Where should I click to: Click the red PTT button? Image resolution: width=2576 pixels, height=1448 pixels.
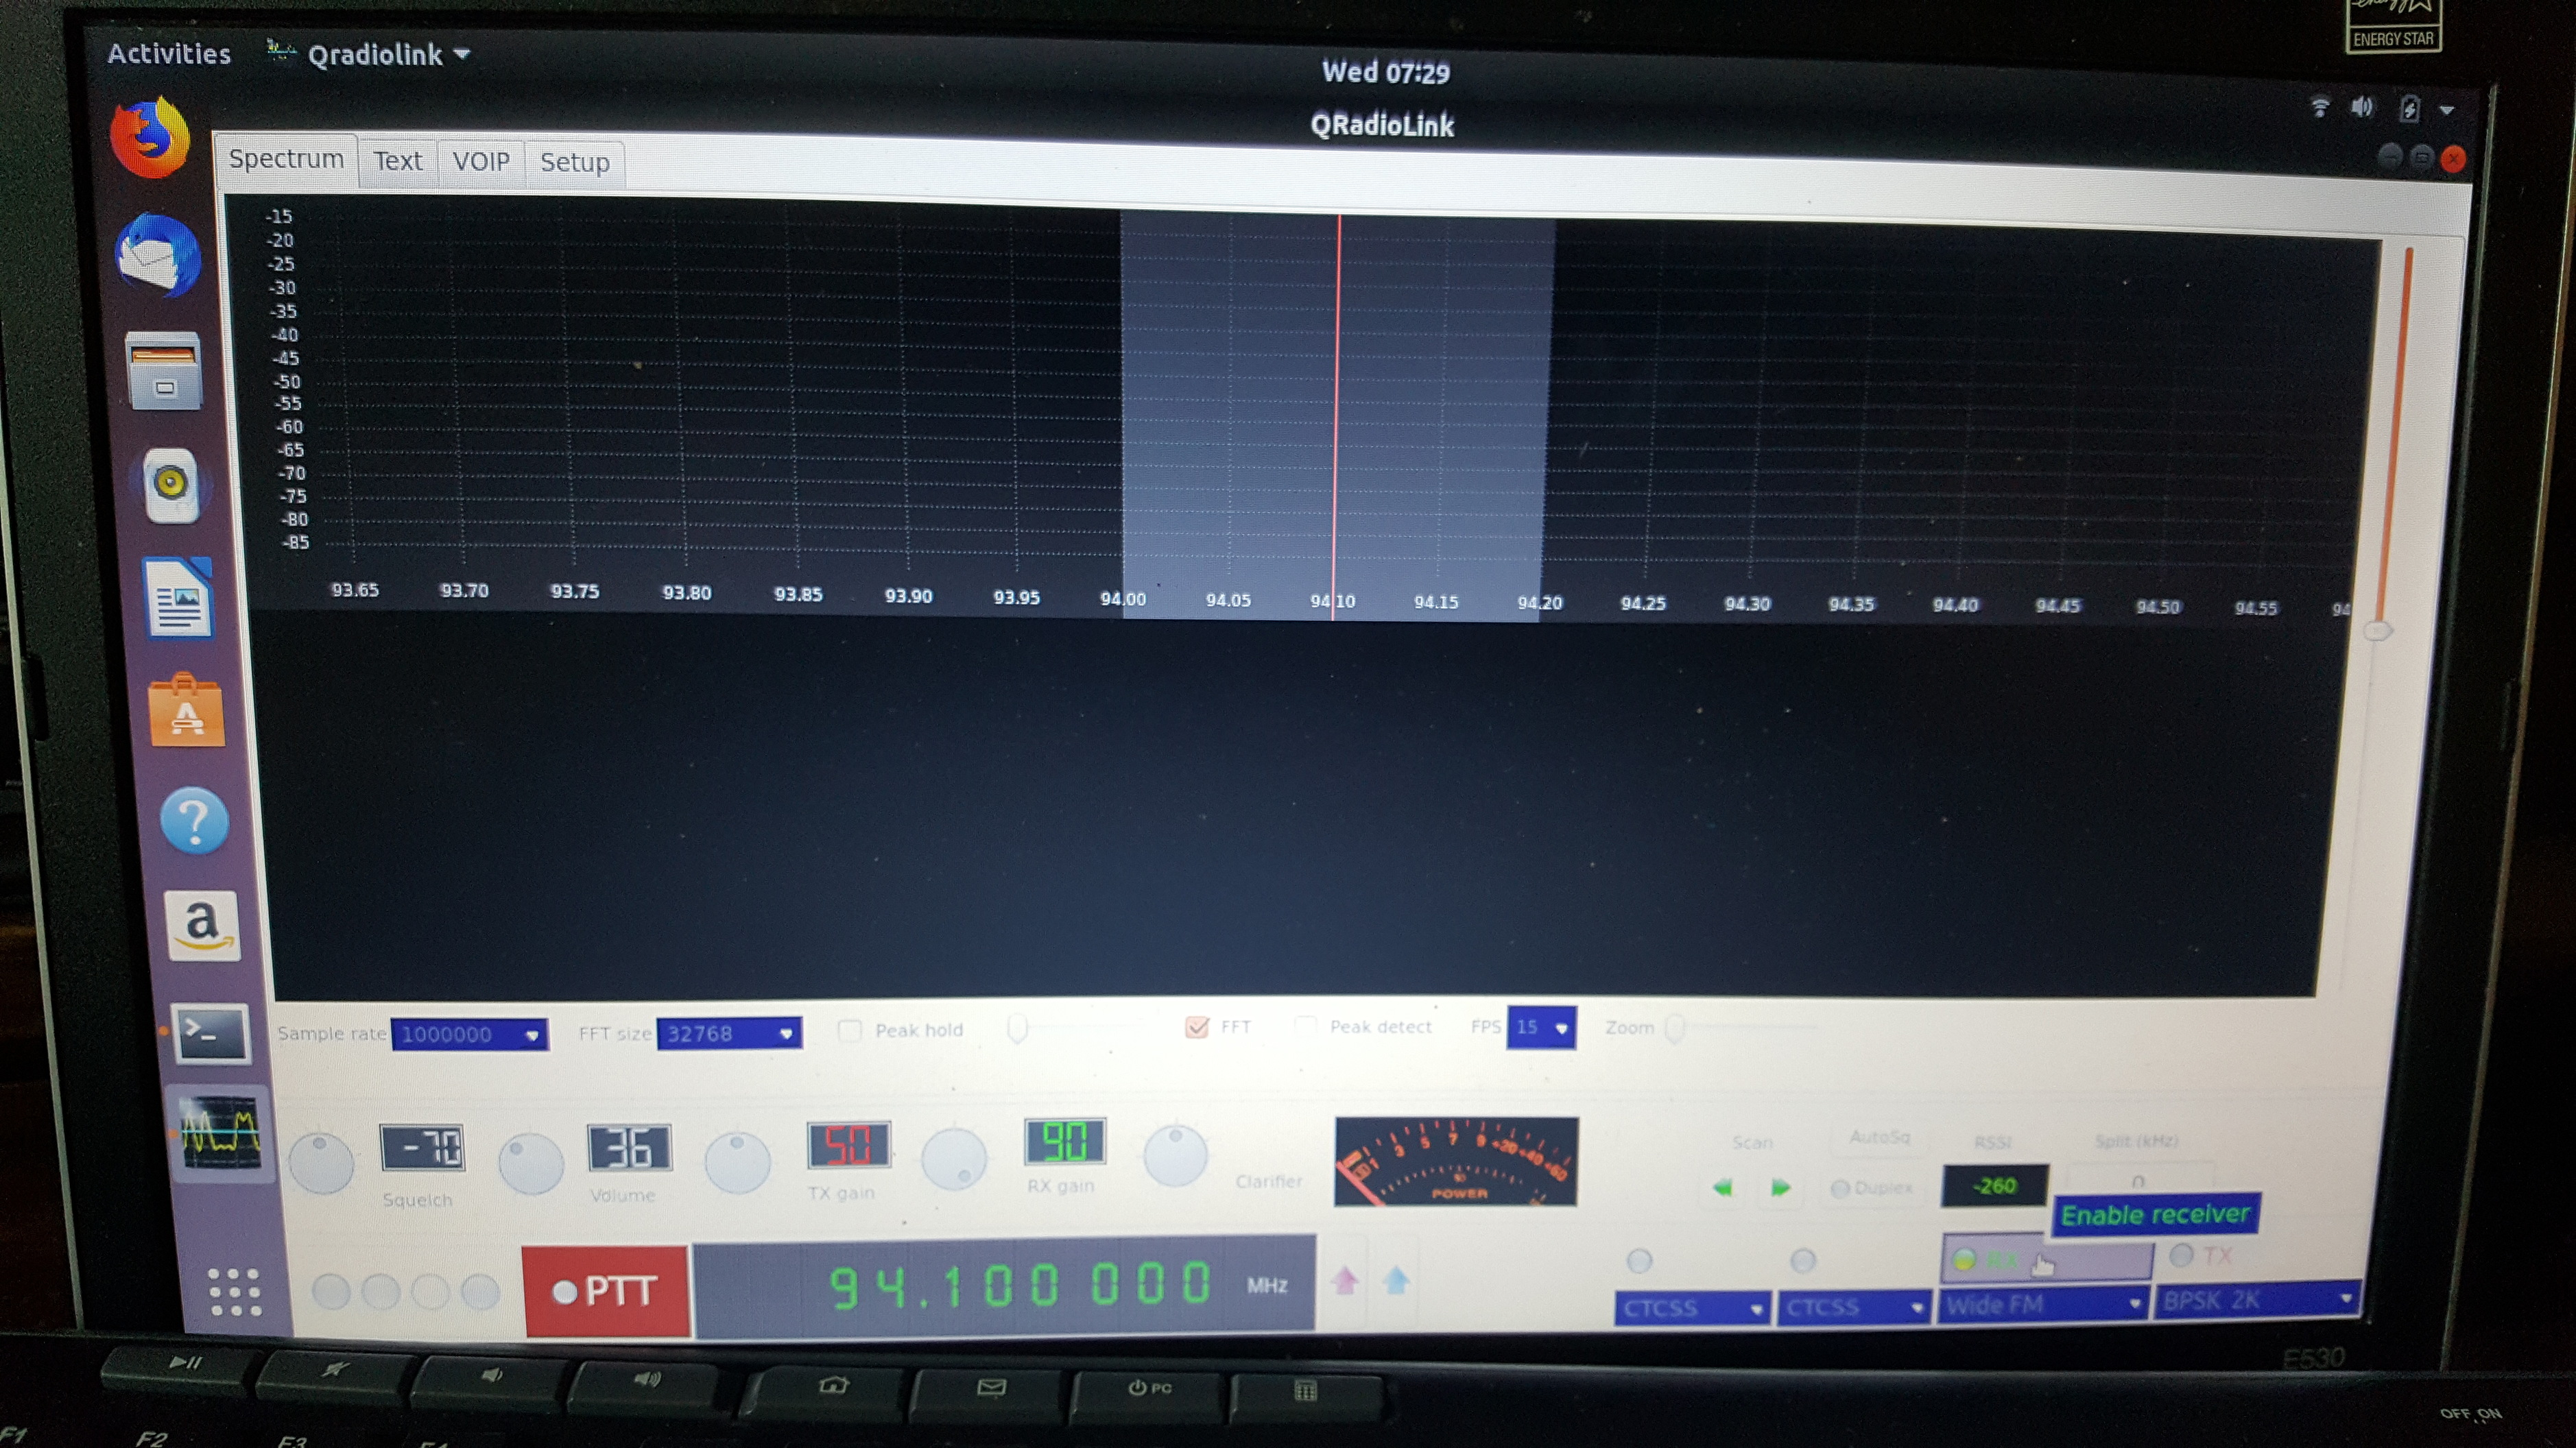tap(606, 1291)
